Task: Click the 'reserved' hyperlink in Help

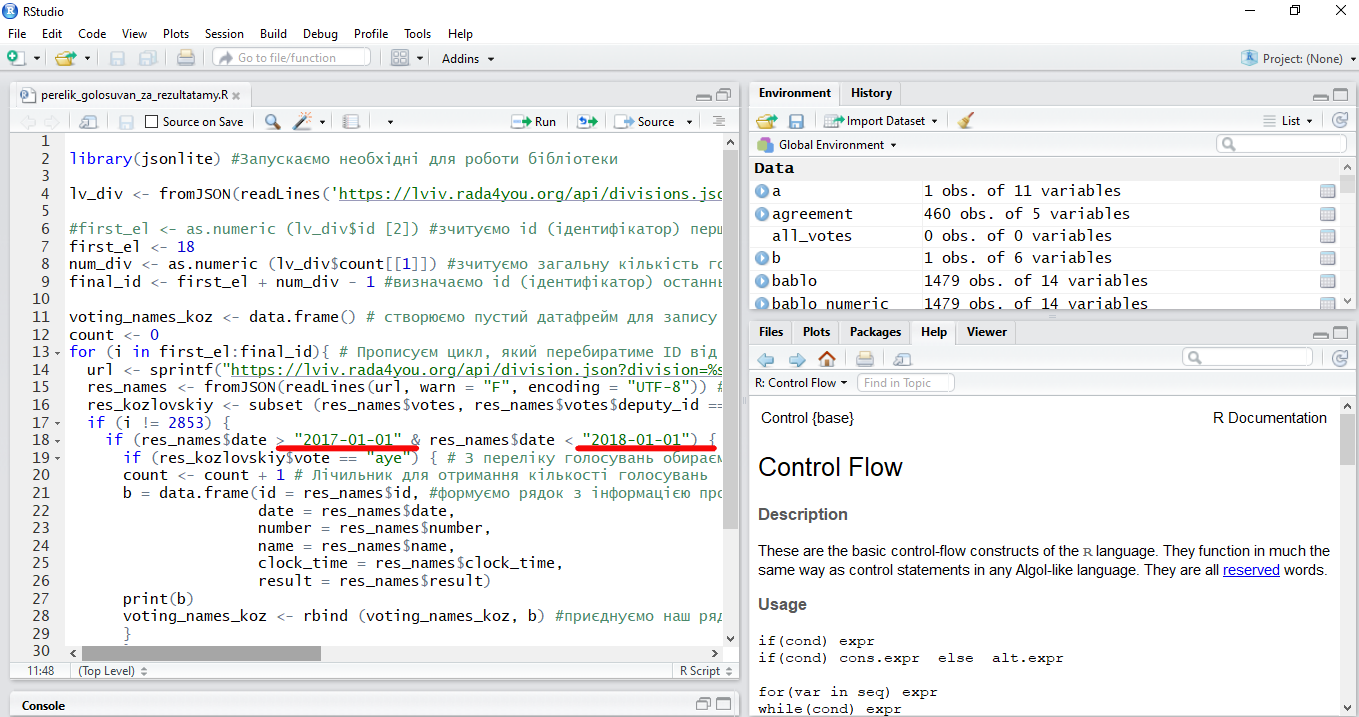Action: tap(1251, 570)
